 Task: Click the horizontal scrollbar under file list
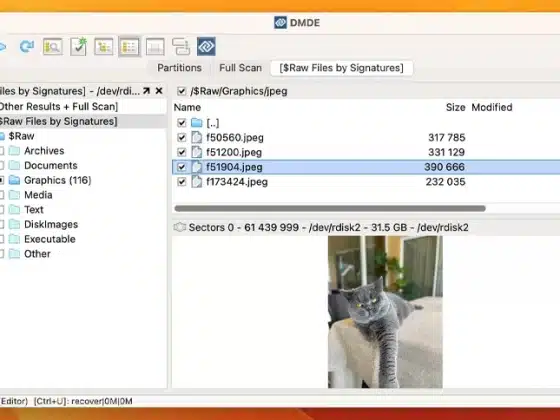pyautogui.click(x=330, y=208)
